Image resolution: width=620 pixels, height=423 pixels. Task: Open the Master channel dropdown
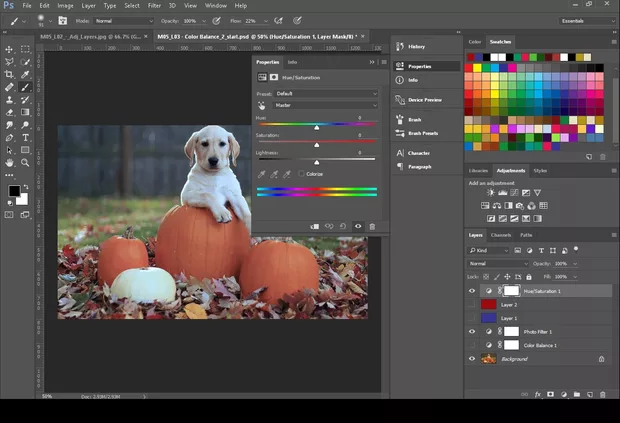pos(326,105)
